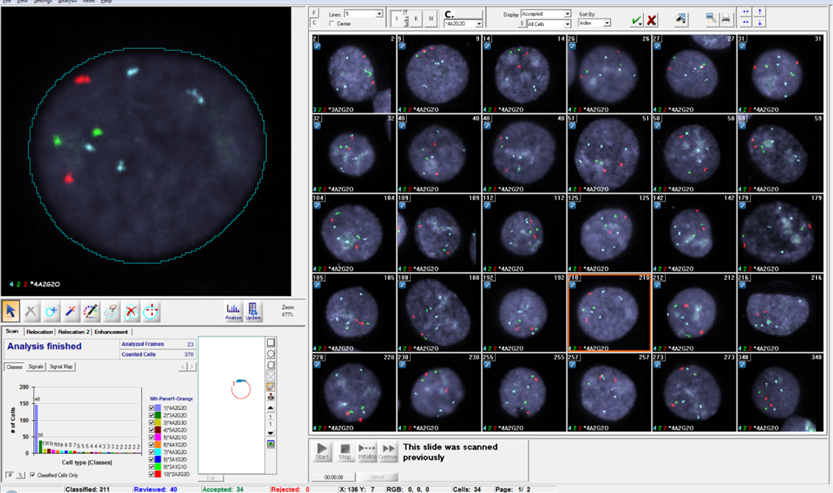Open the Lines dropdown
The image size is (833, 493).
[x=379, y=14]
